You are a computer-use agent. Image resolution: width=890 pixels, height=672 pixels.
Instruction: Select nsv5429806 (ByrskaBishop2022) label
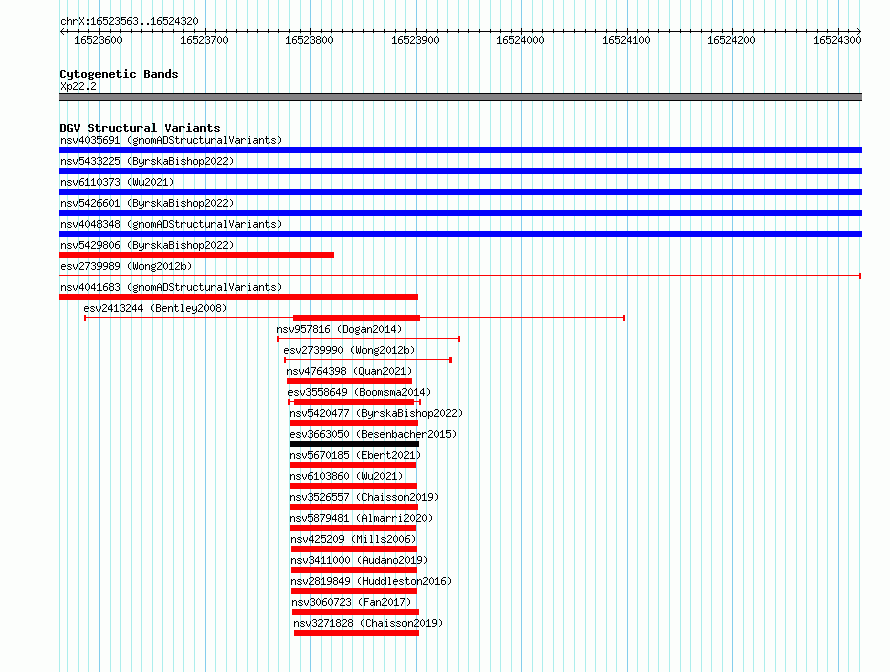point(147,245)
